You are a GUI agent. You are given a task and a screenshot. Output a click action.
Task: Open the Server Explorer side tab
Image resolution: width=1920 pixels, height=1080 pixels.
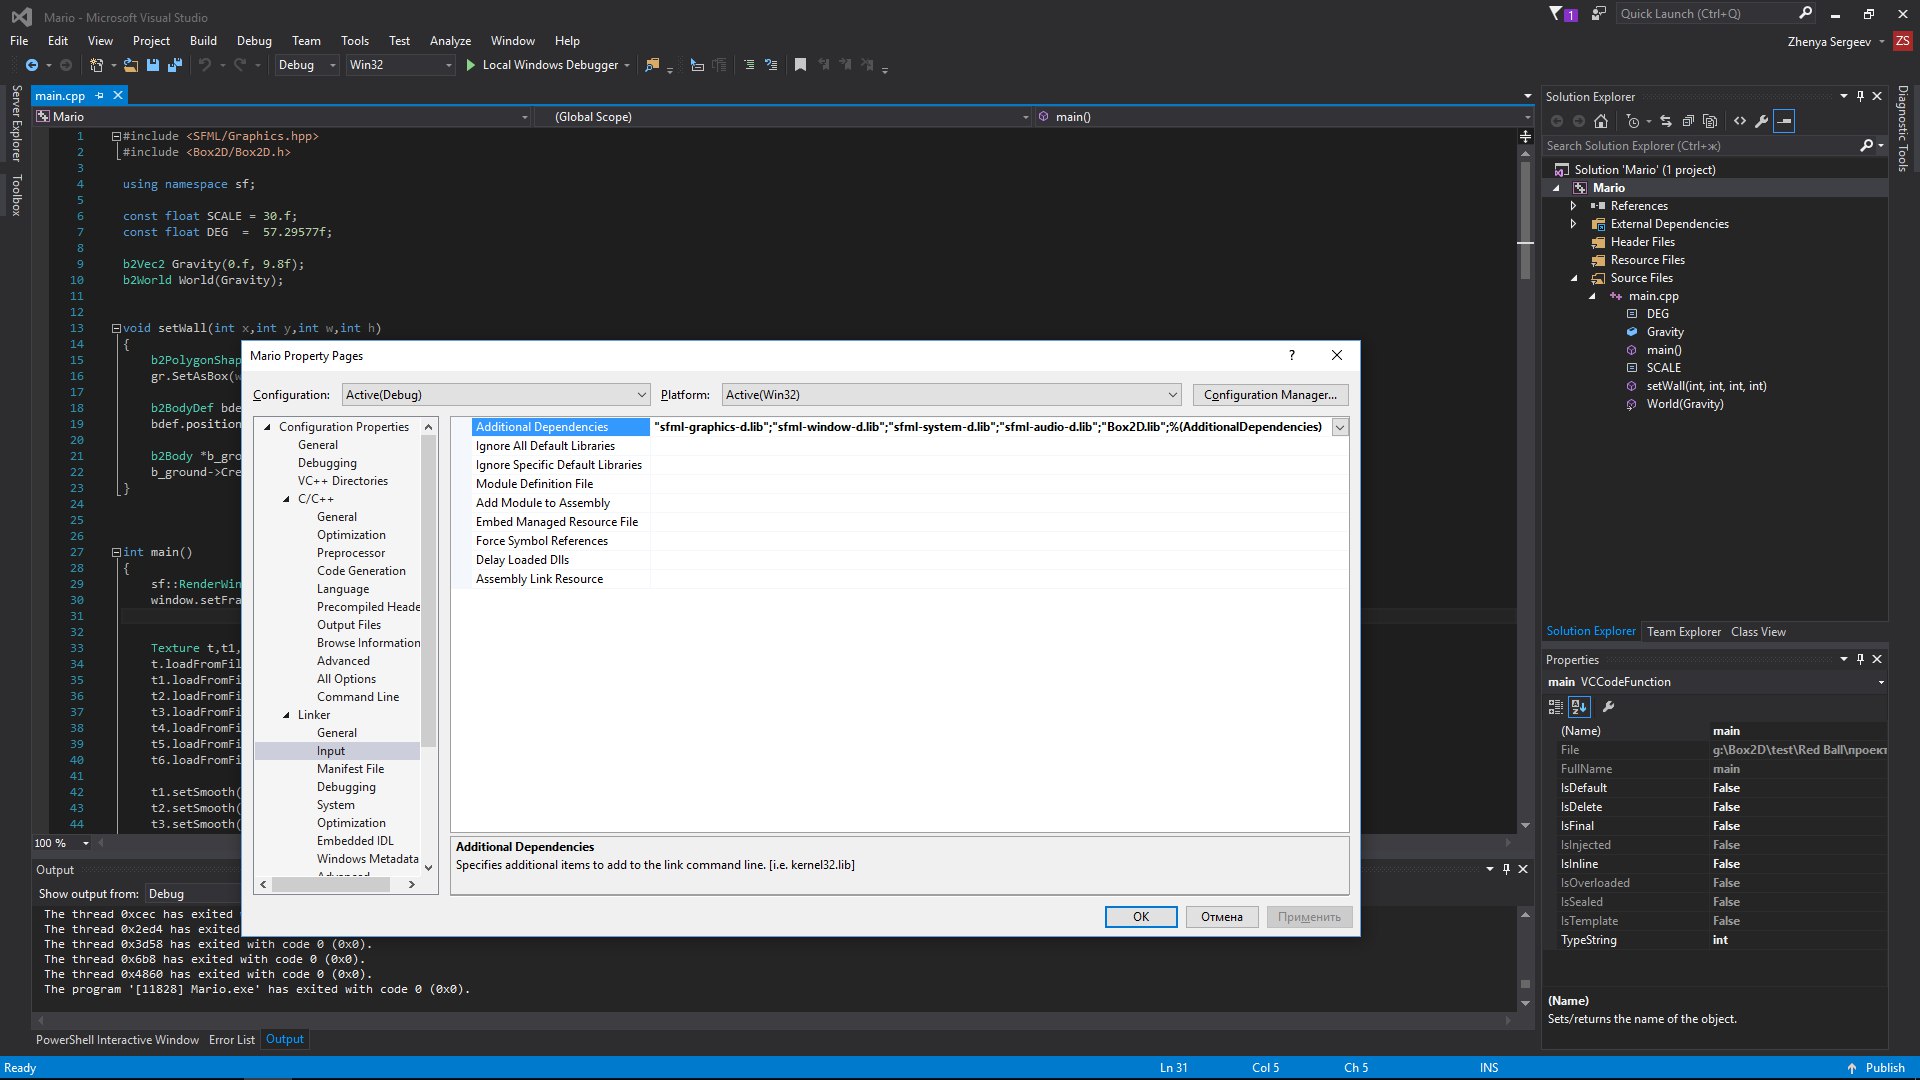point(16,123)
